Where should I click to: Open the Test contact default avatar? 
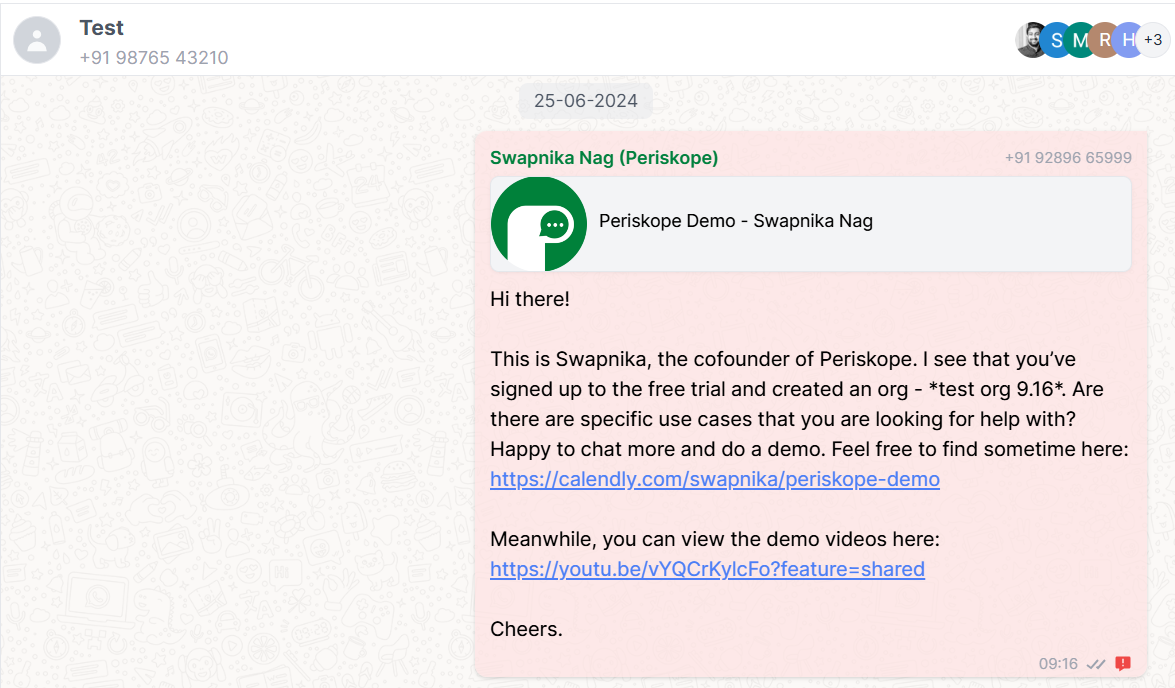[x=37, y=40]
